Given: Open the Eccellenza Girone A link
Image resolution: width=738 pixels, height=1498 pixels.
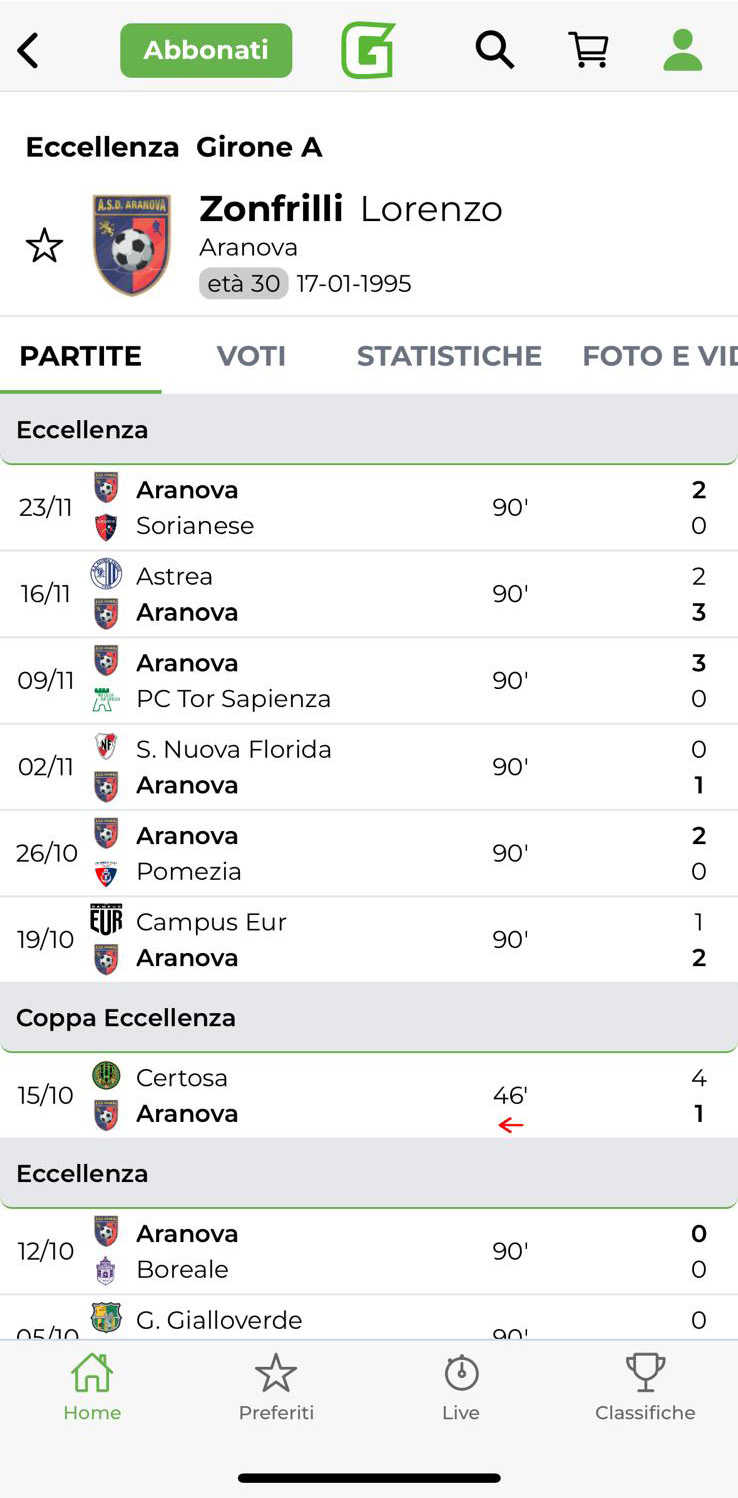Looking at the screenshot, I should pos(174,147).
